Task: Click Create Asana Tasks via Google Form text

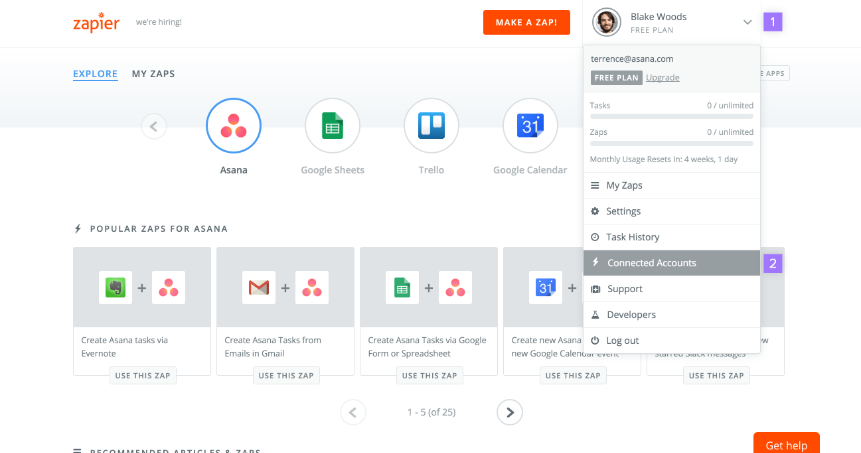Action: tap(427, 346)
